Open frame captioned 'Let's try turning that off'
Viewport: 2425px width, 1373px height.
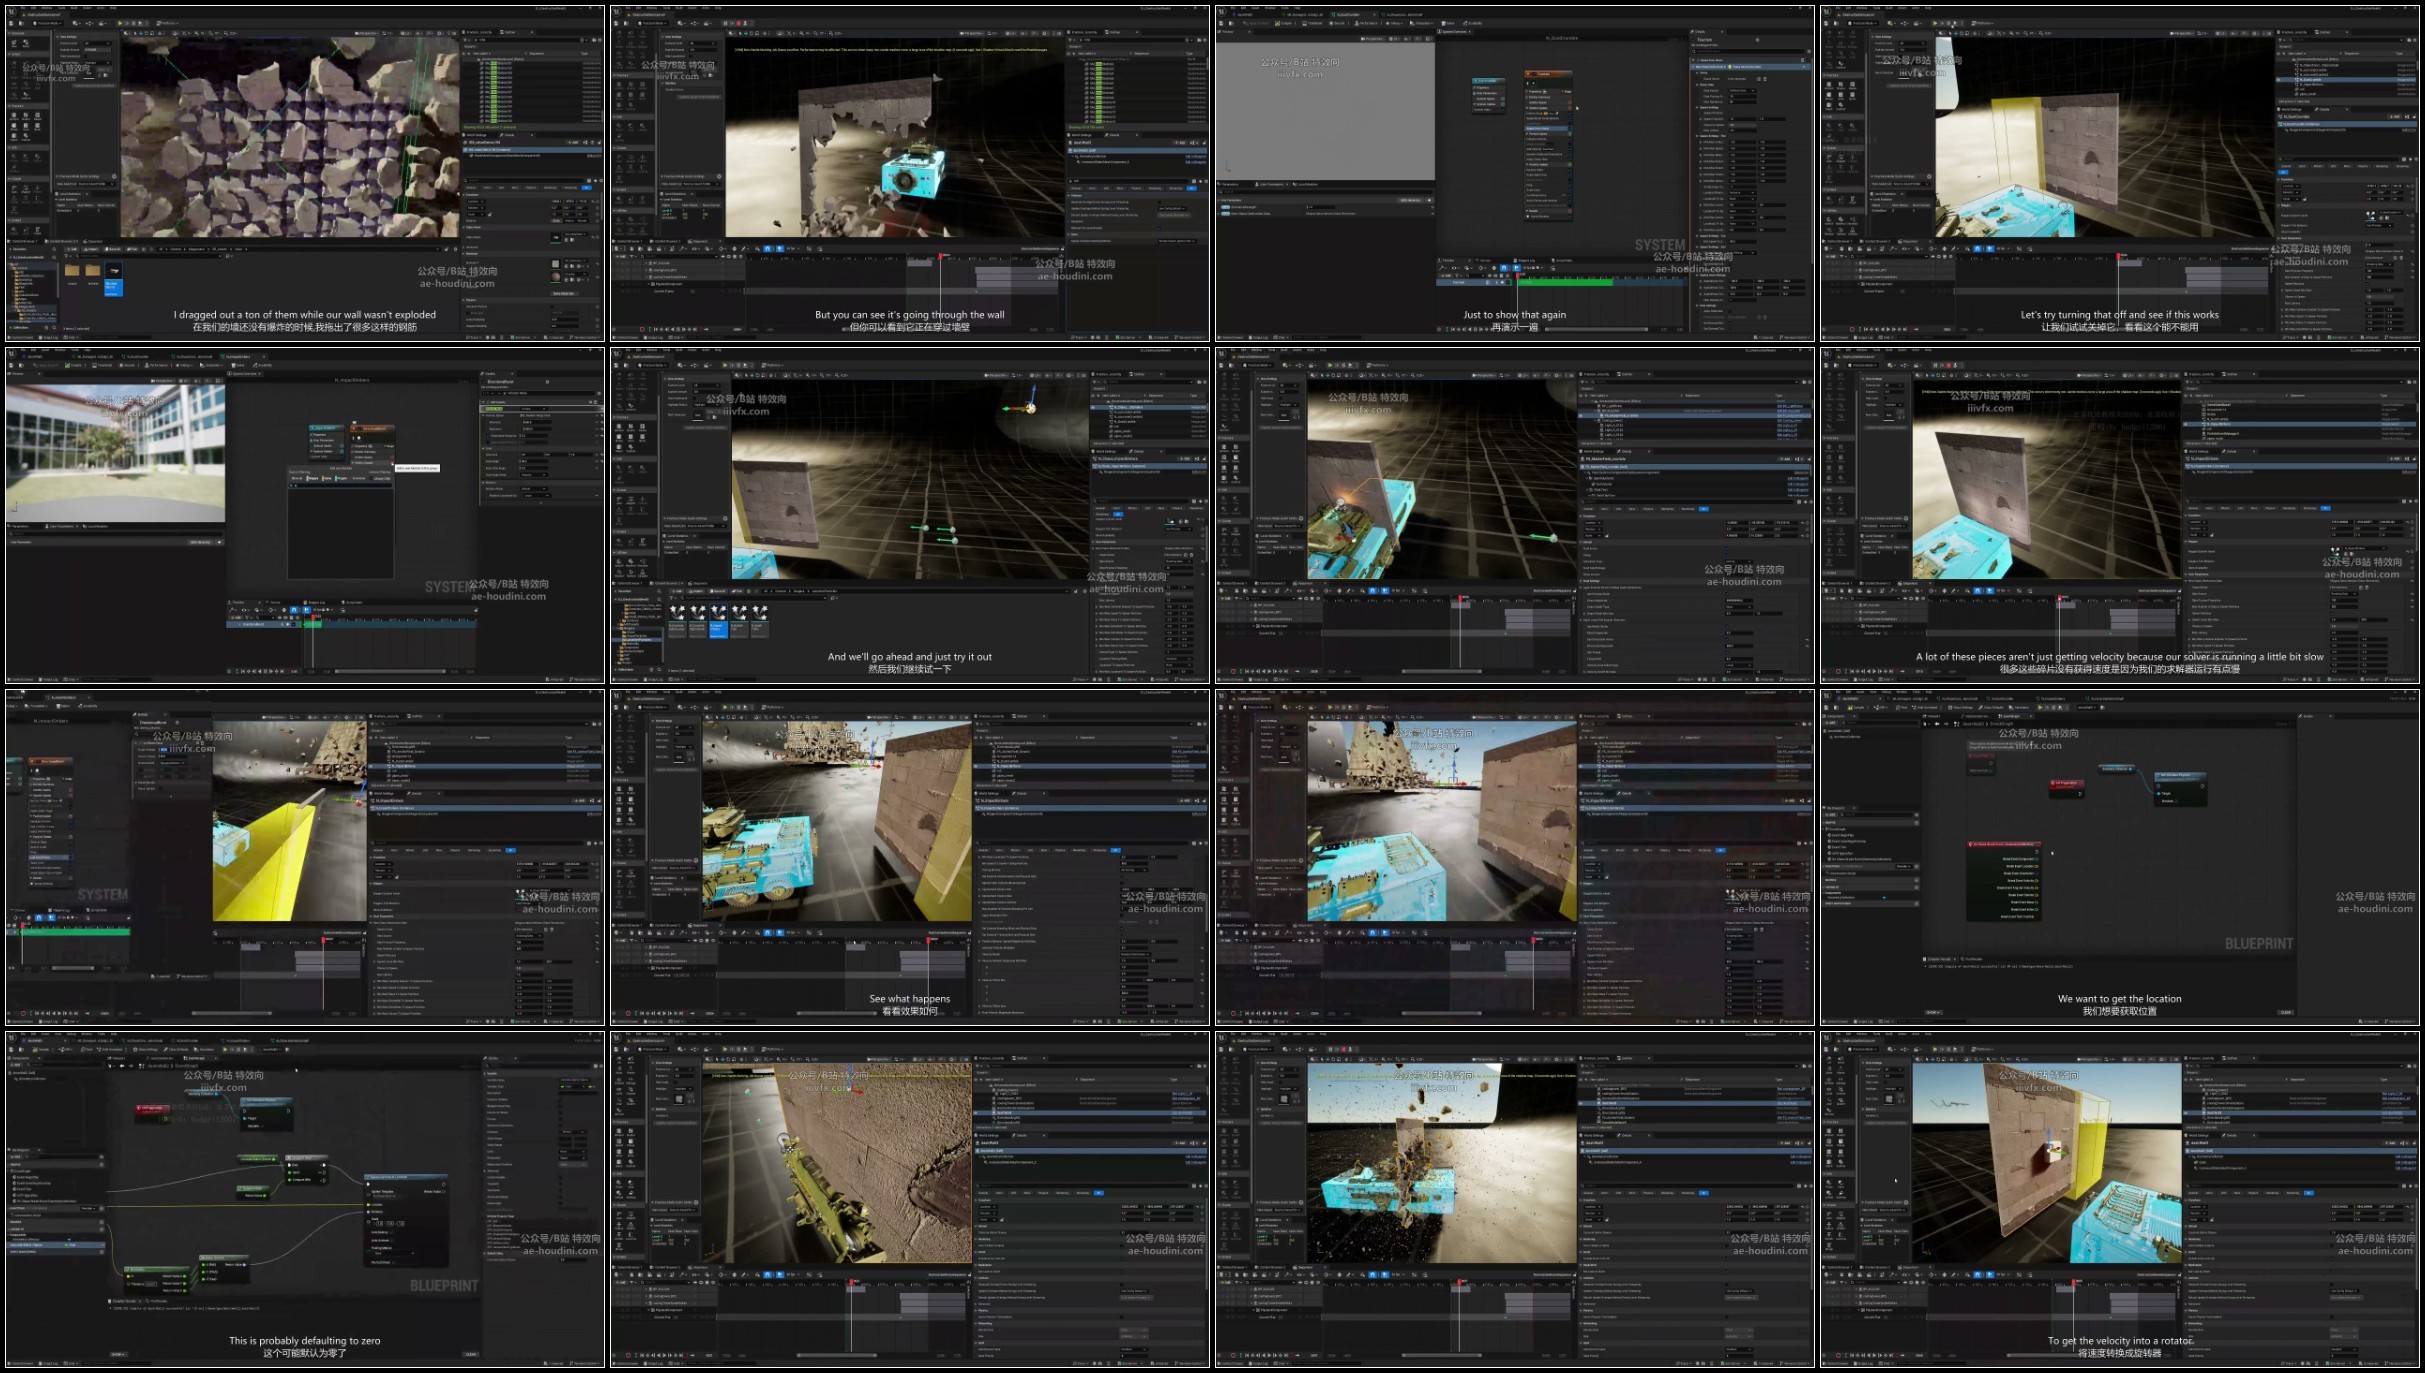[x=2119, y=173]
